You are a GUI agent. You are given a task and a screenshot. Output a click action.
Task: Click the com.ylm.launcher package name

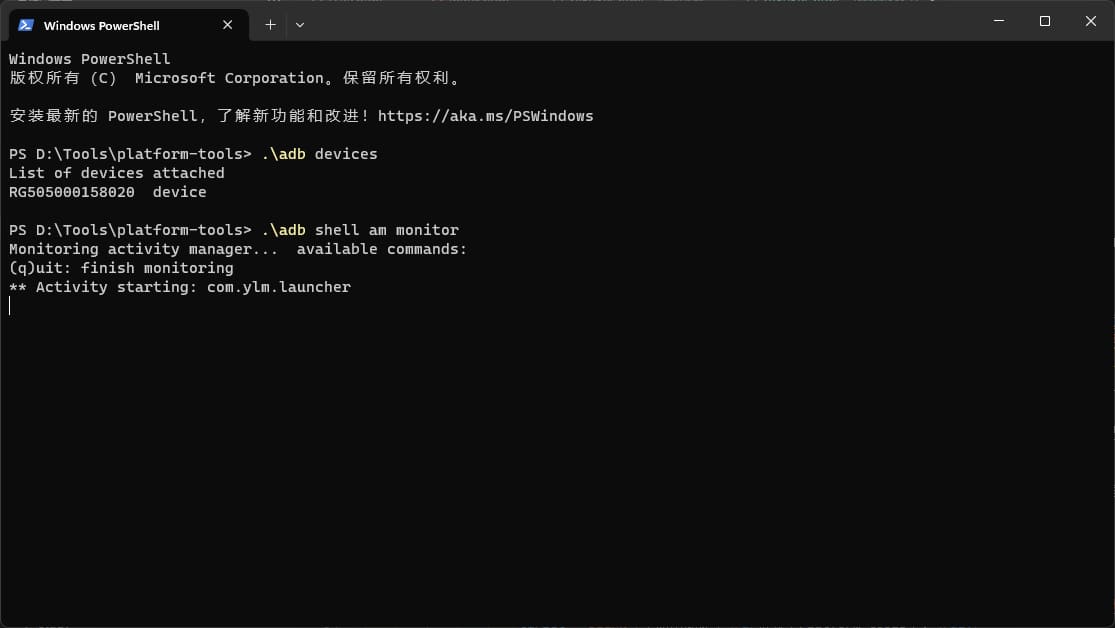tap(279, 287)
